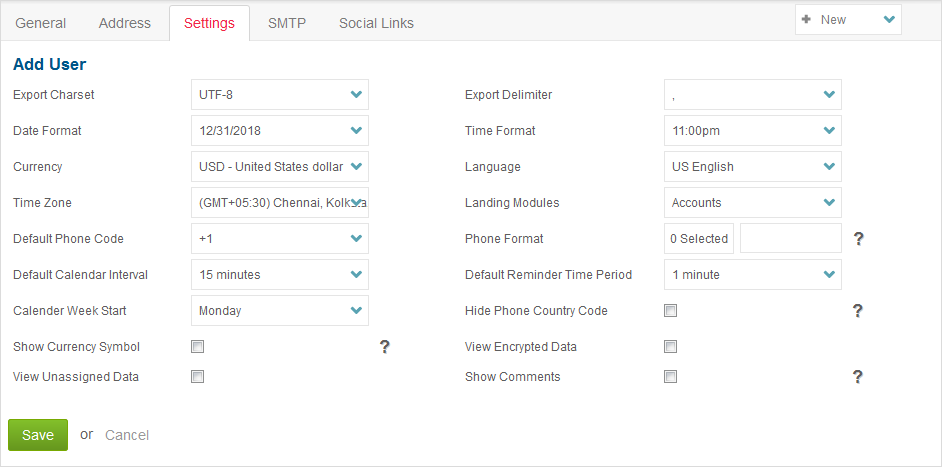Click the Default Reminder Time Period label
The height and width of the screenshot is (467, 942).
coord(548,275)
